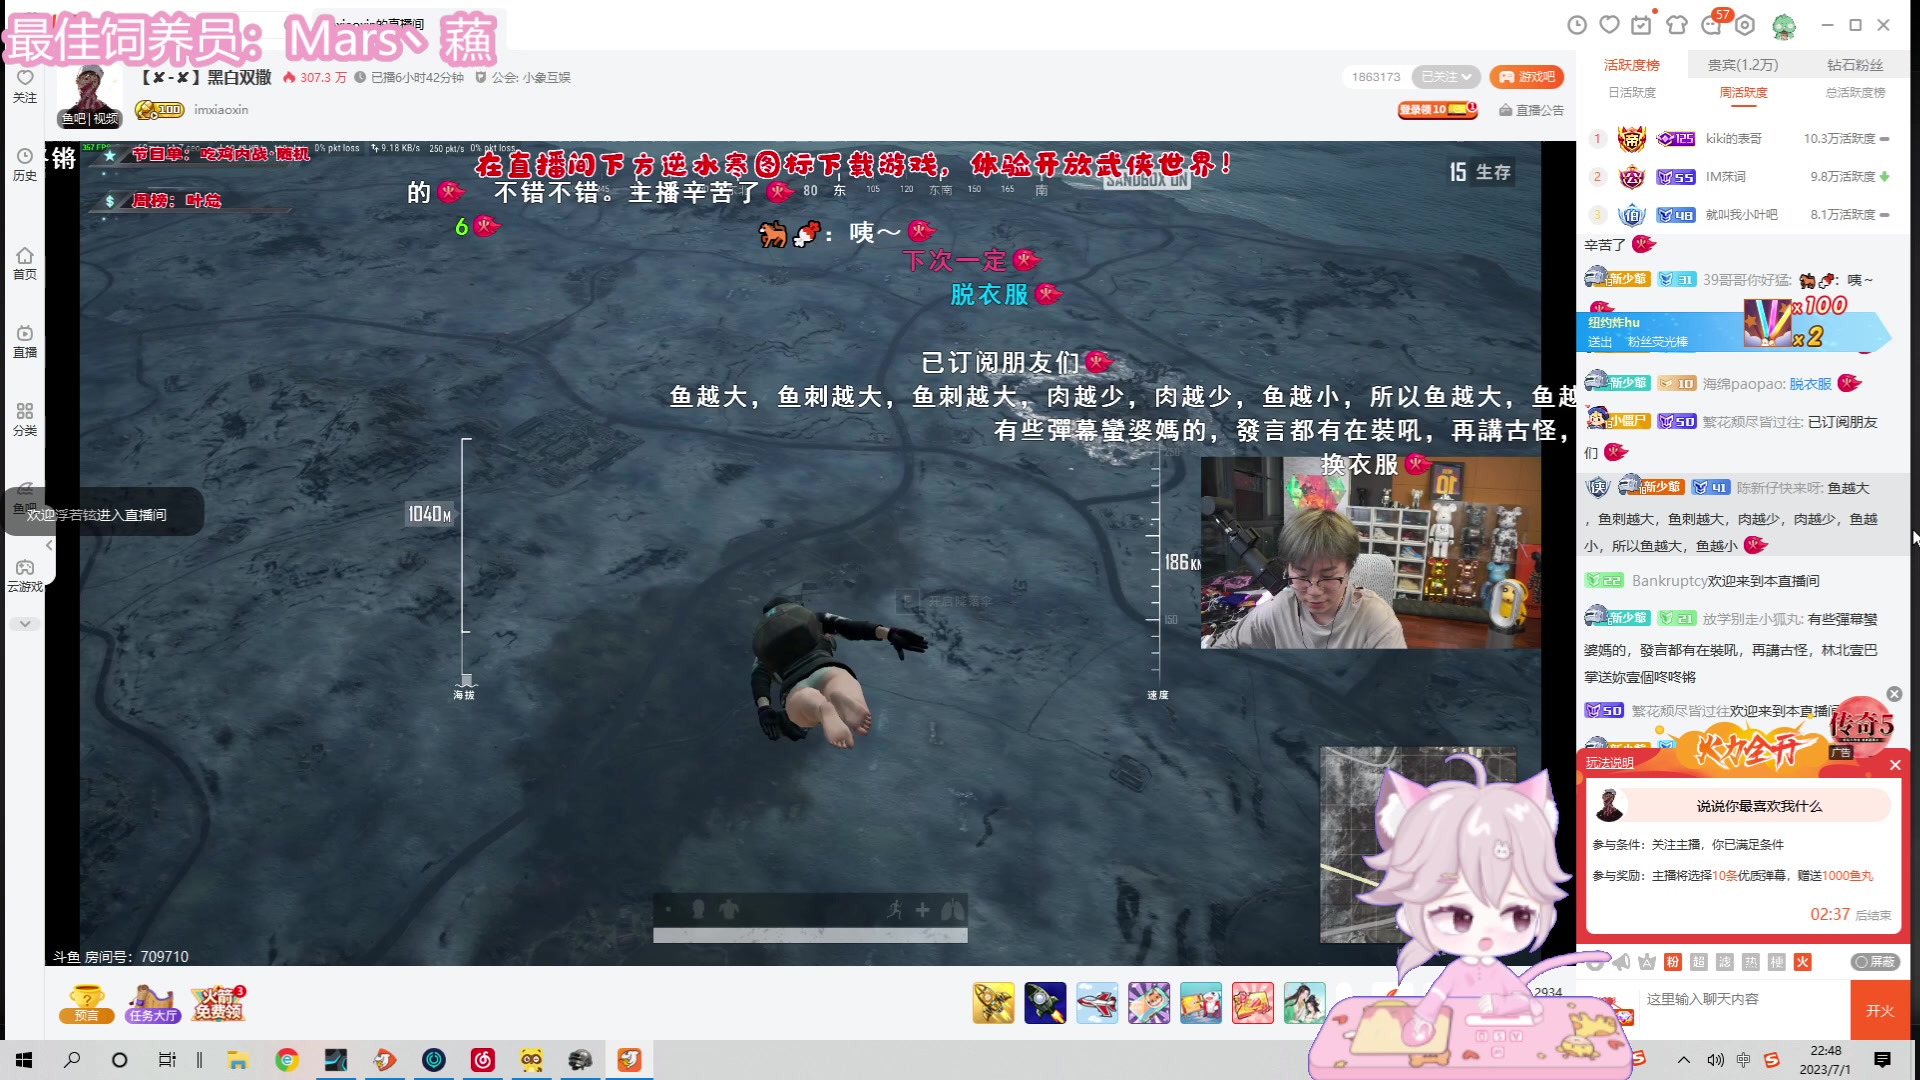Open 任务大厅 at the bottom left

152,1003
